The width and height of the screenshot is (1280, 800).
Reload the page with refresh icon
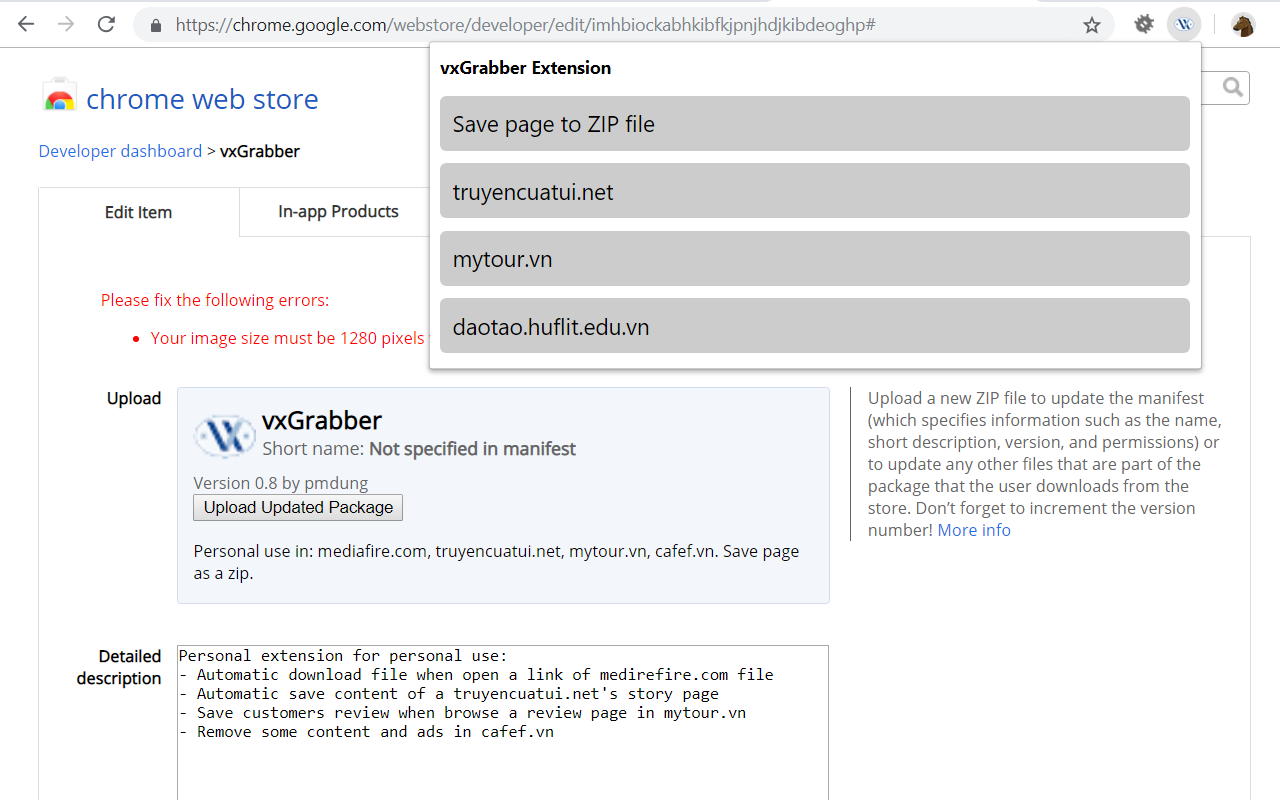click(x=106, y=24)
